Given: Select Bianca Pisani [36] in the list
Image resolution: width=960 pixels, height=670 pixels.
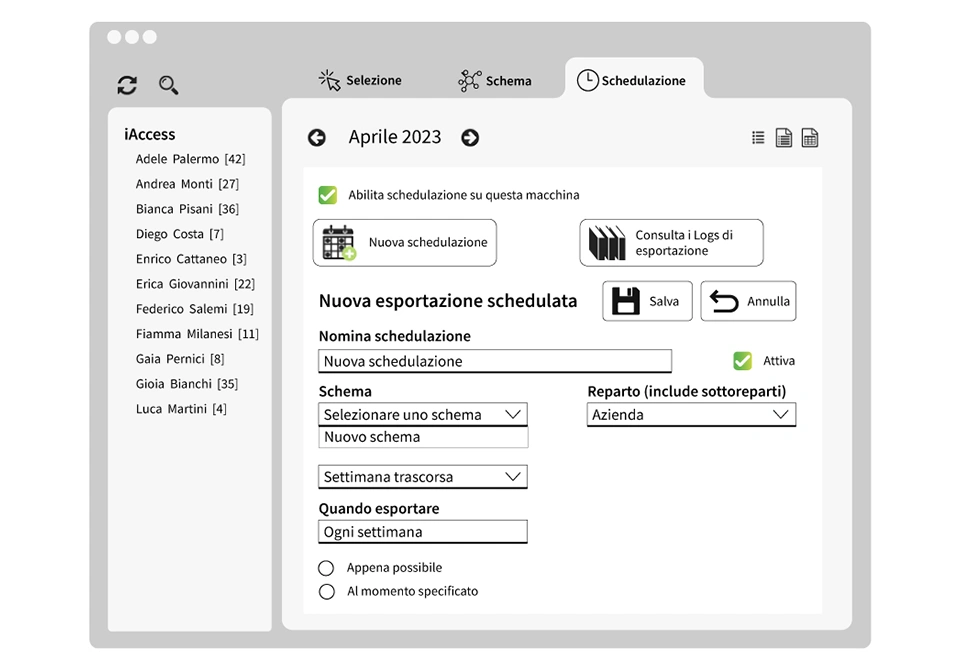Looking at the screenshot, I should [187, 209].
